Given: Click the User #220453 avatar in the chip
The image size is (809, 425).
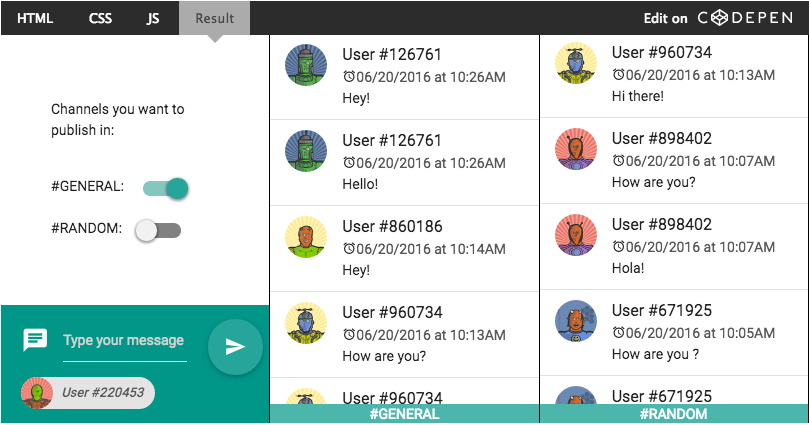Looking at the screenshot, I should (37, 393).
